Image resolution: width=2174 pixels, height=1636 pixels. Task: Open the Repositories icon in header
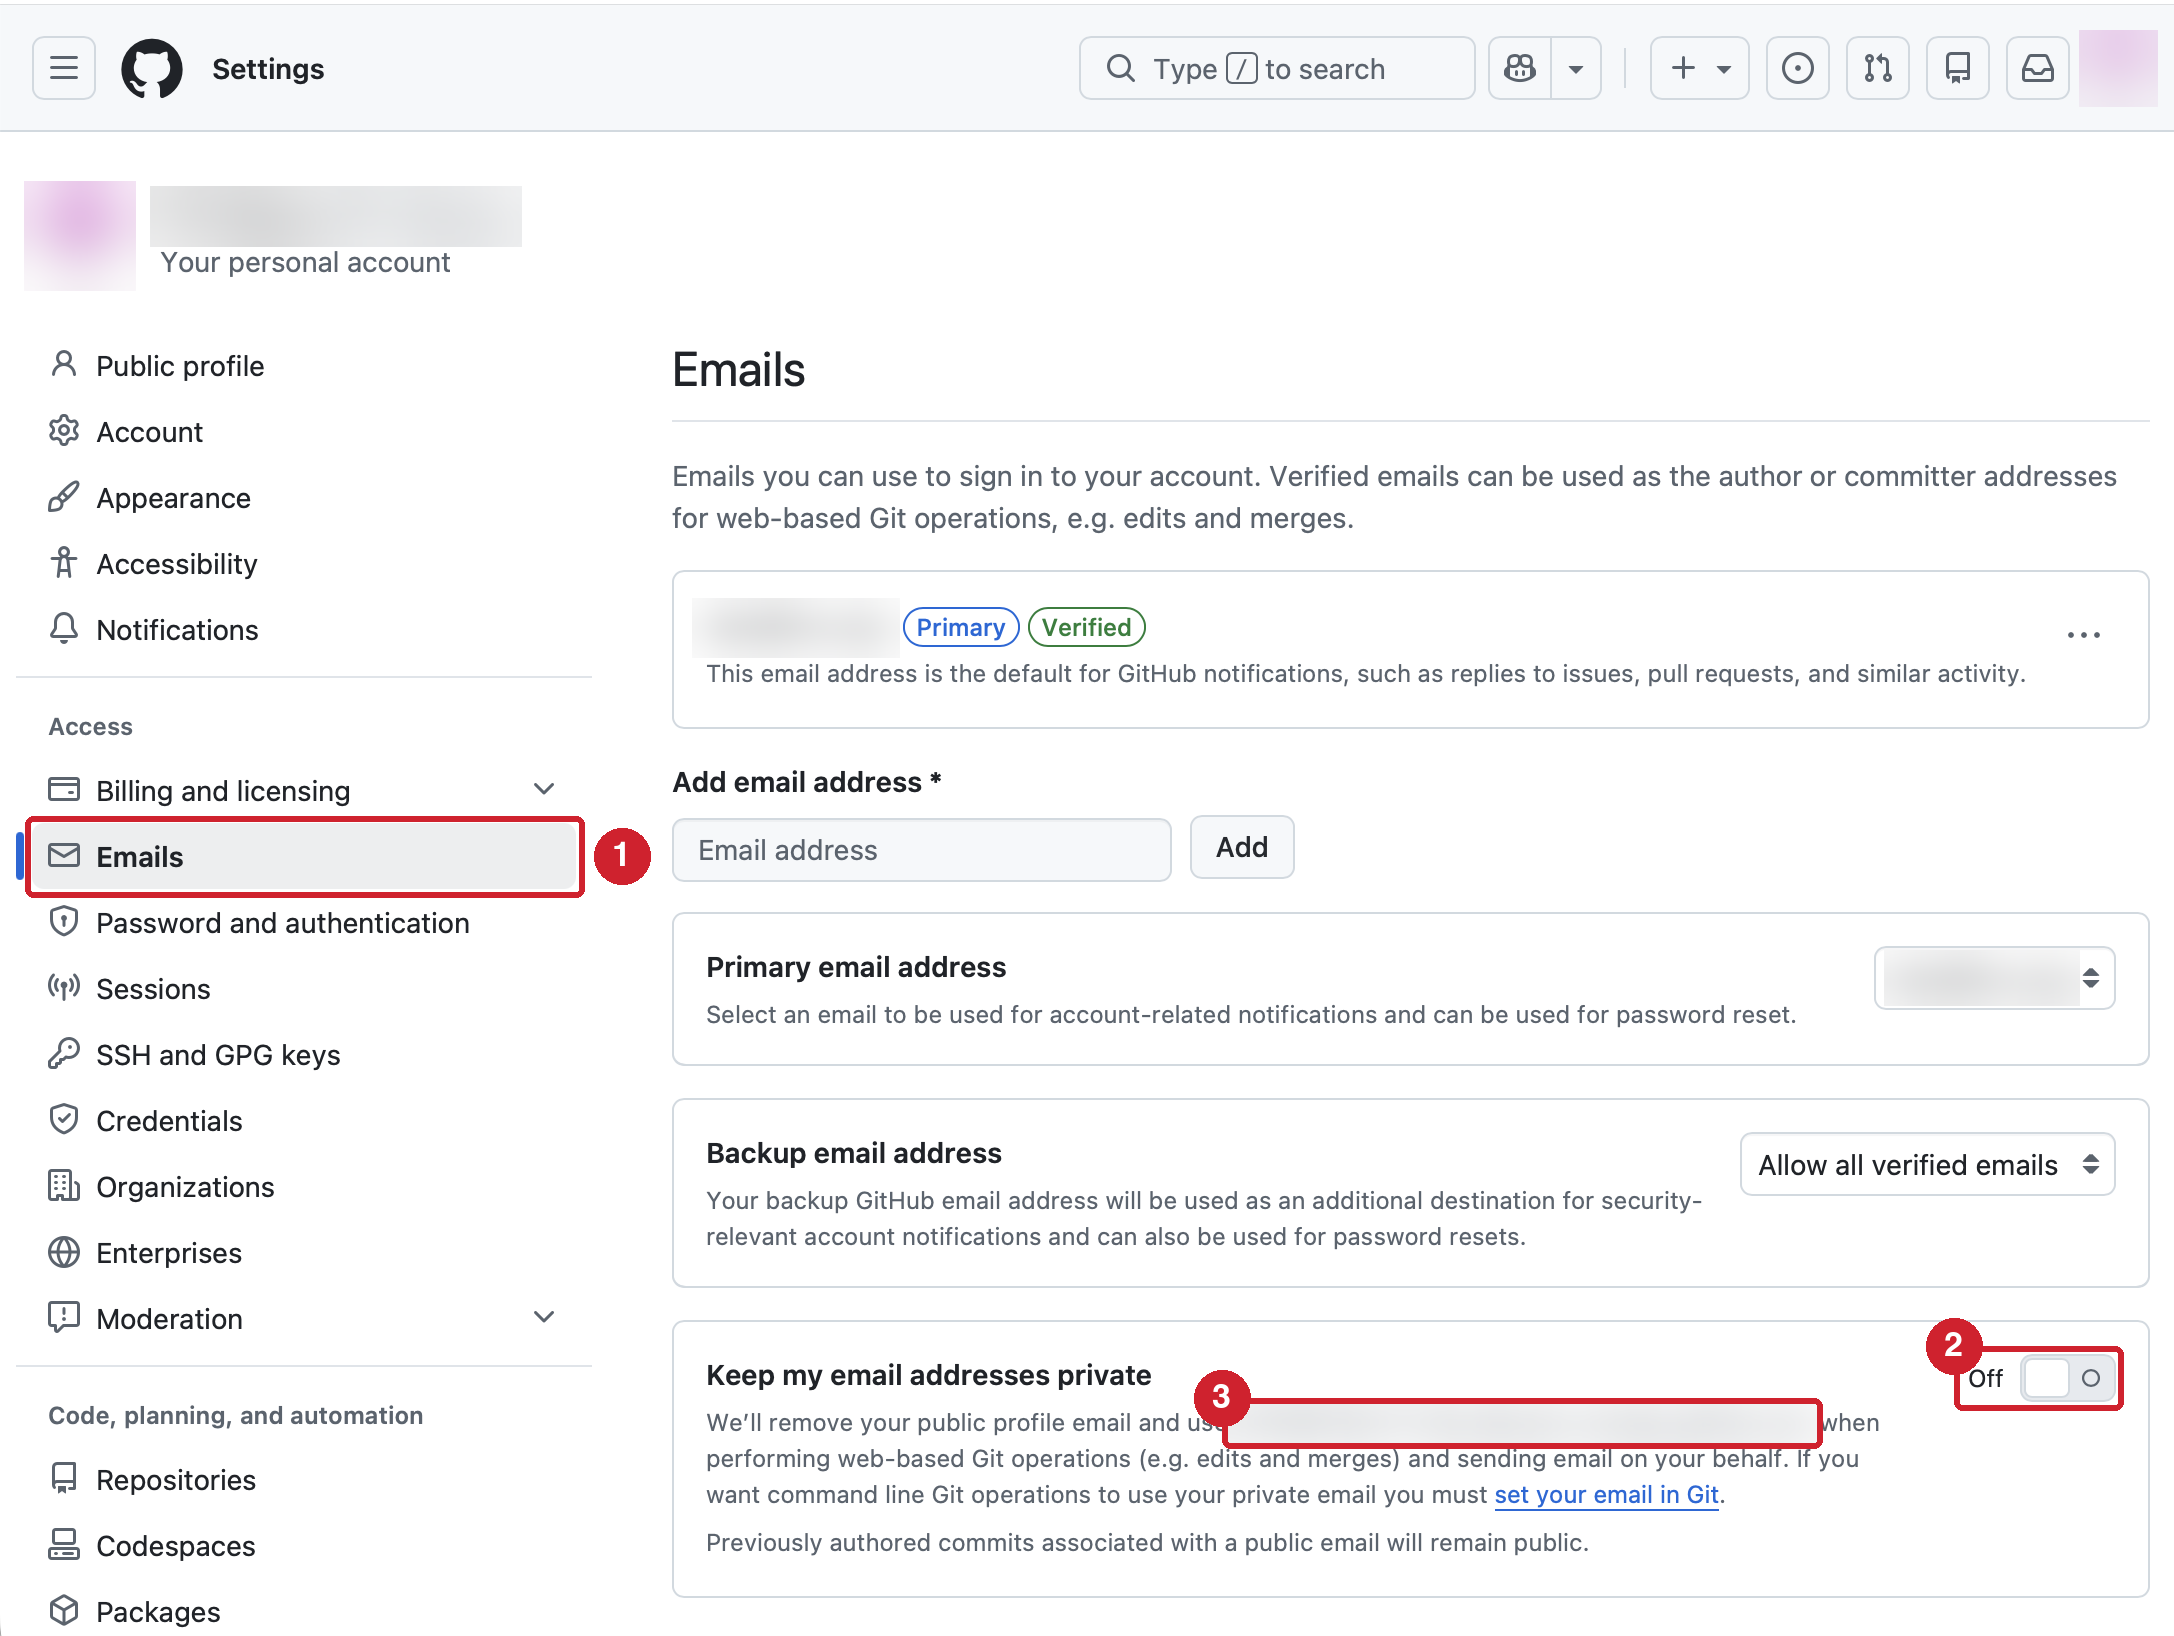click(x=1958, y=68)
